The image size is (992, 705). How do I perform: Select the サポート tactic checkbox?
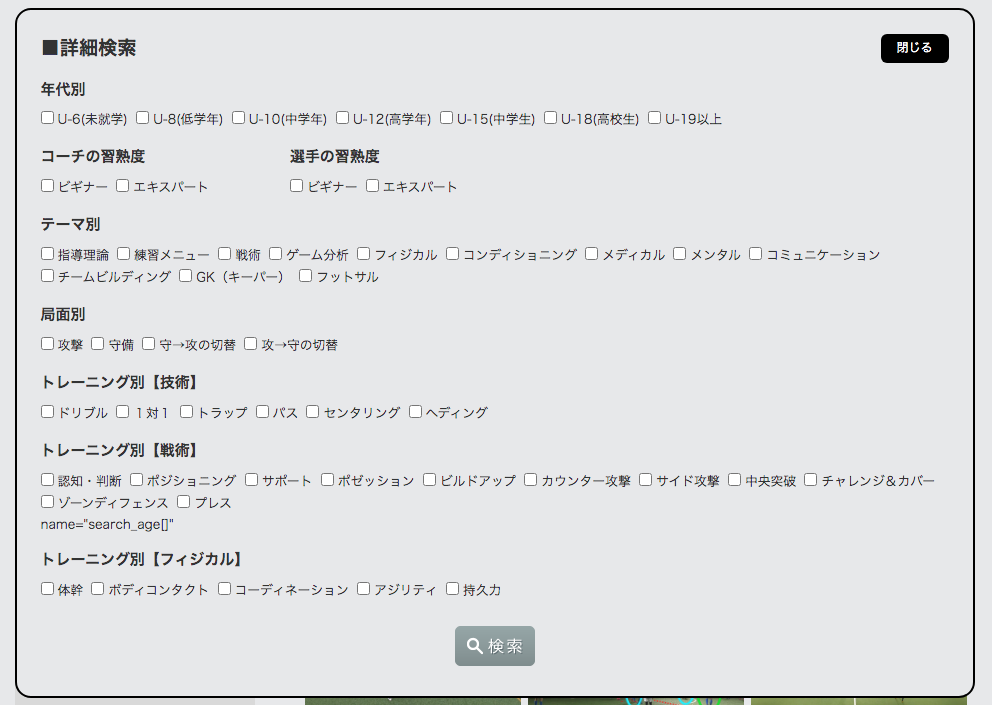(x=252, y=480)
